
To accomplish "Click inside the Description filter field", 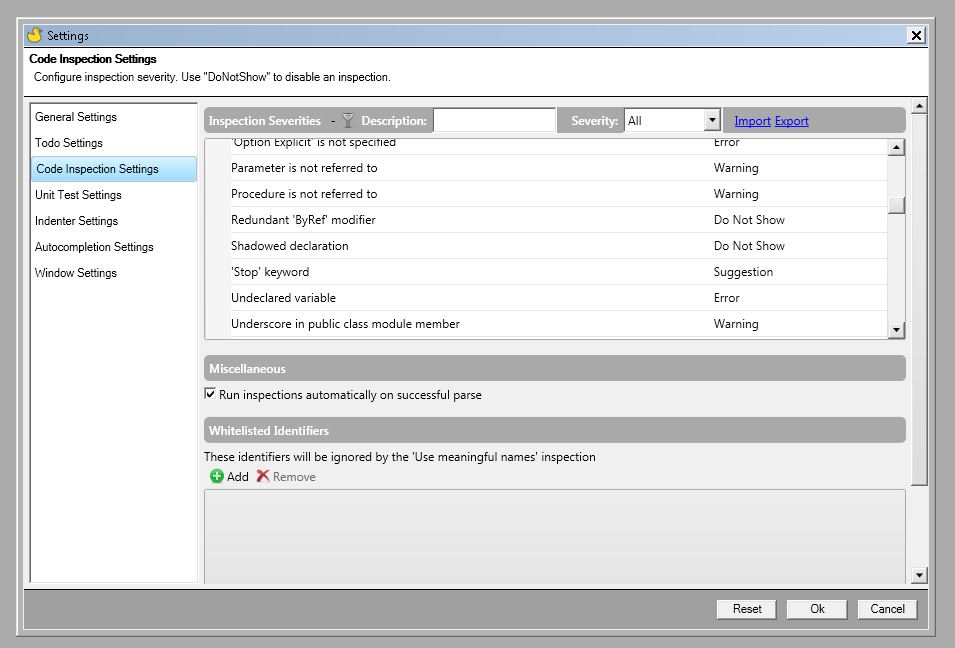I will (x=495, y=120).
